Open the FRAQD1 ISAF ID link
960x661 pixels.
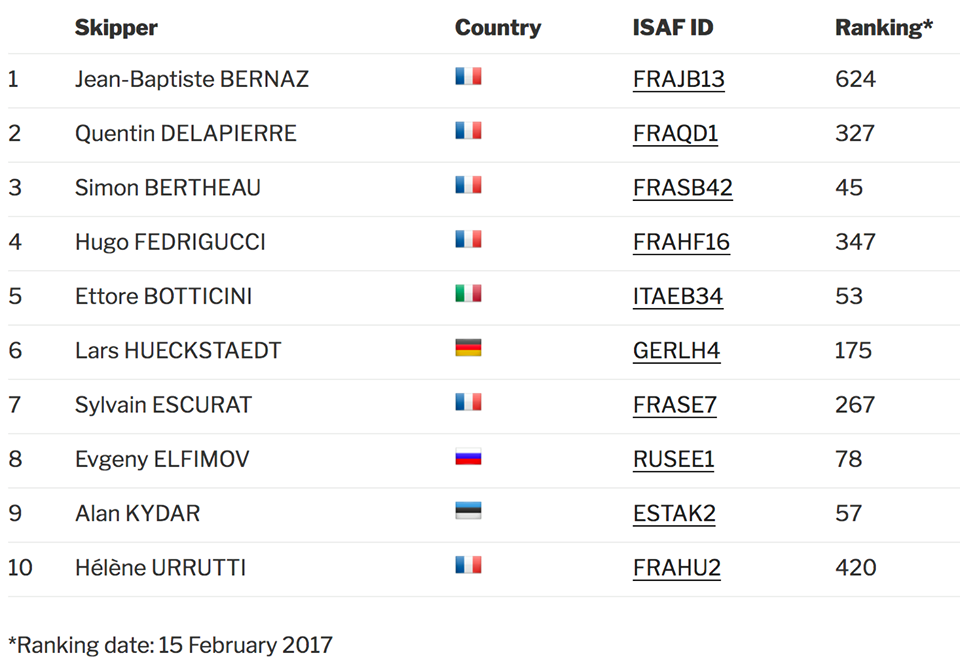[675, 133]
